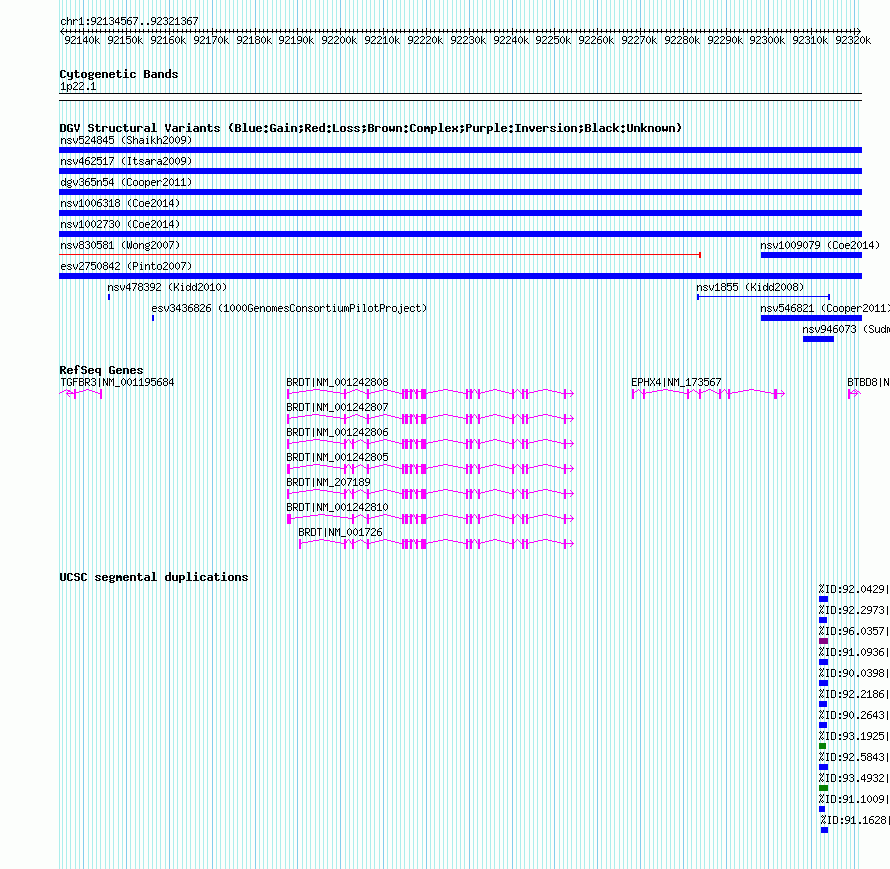Select the %ID:92.2973 segmental duplication label
Screen dimensions: 890x869
tap(854, 610)
